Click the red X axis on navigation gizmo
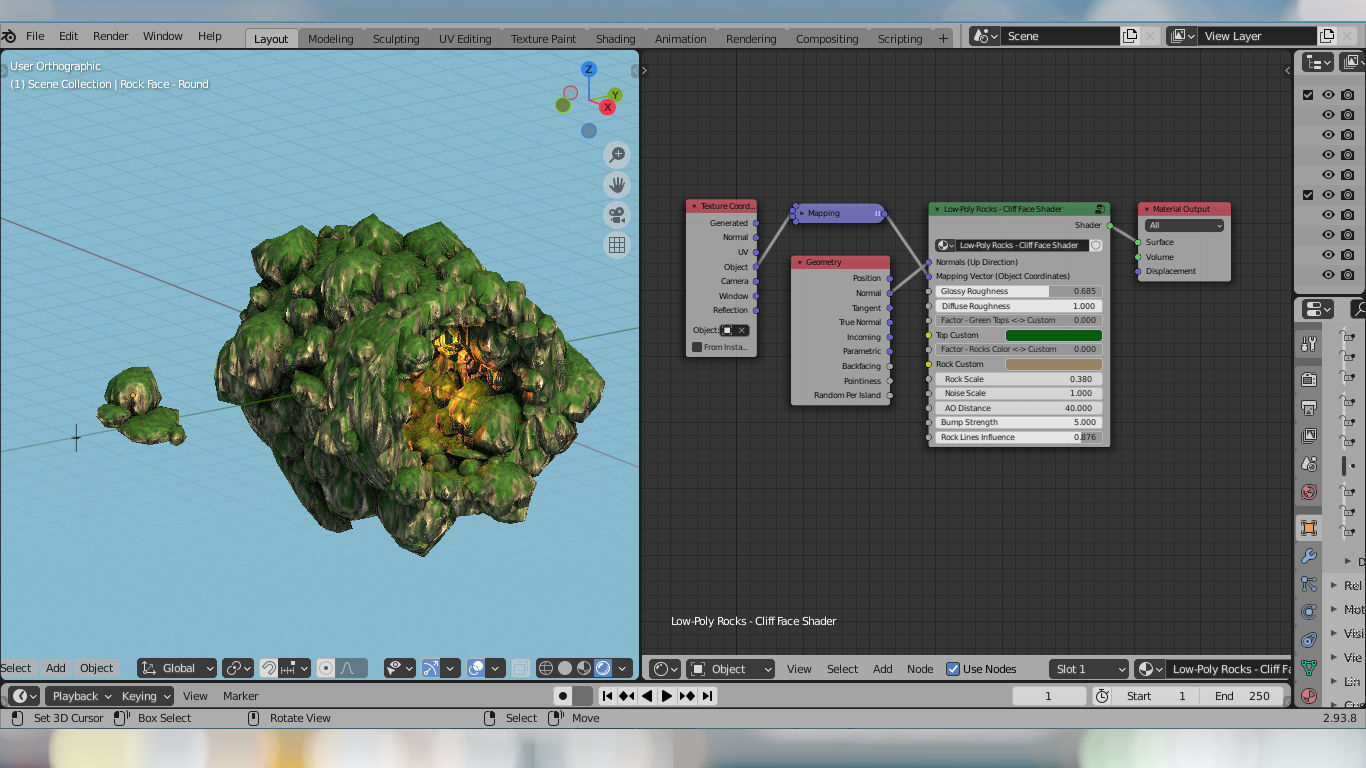This screenshot has height=768, width=1366. click(x=607, y=107)
